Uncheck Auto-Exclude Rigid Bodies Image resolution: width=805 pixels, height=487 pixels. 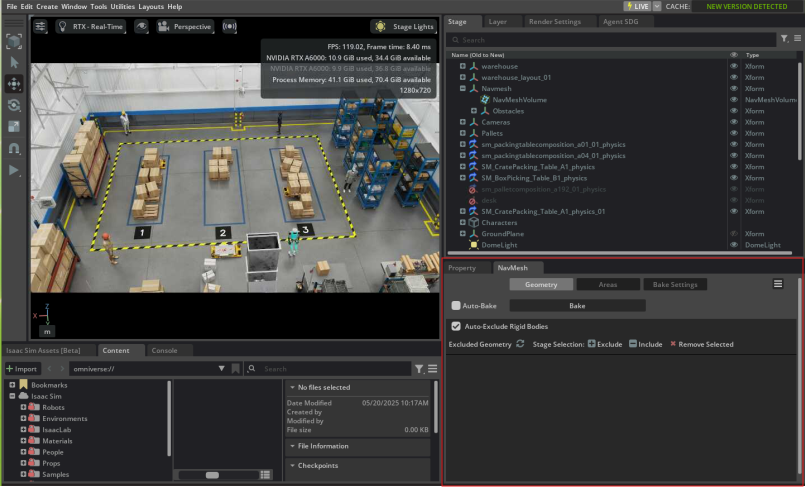(x=457, y=326)
